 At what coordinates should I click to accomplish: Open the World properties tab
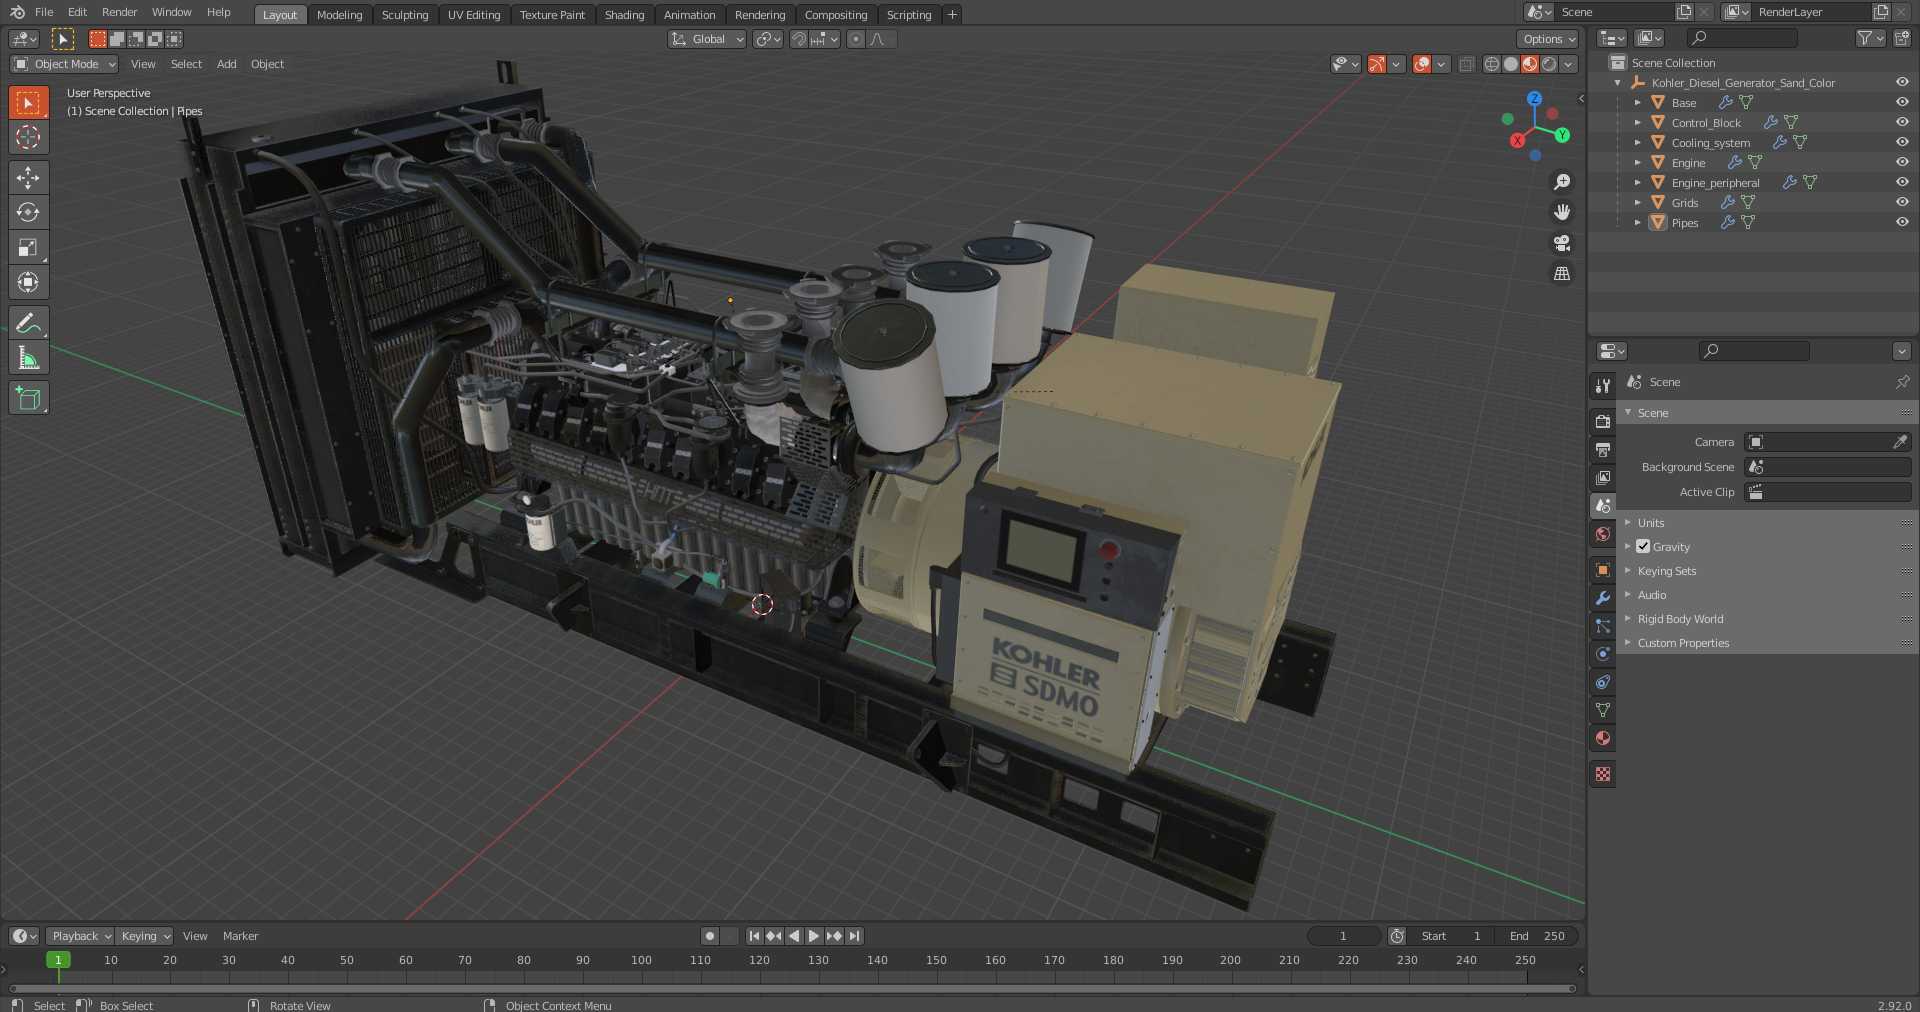click(1603, 534)
